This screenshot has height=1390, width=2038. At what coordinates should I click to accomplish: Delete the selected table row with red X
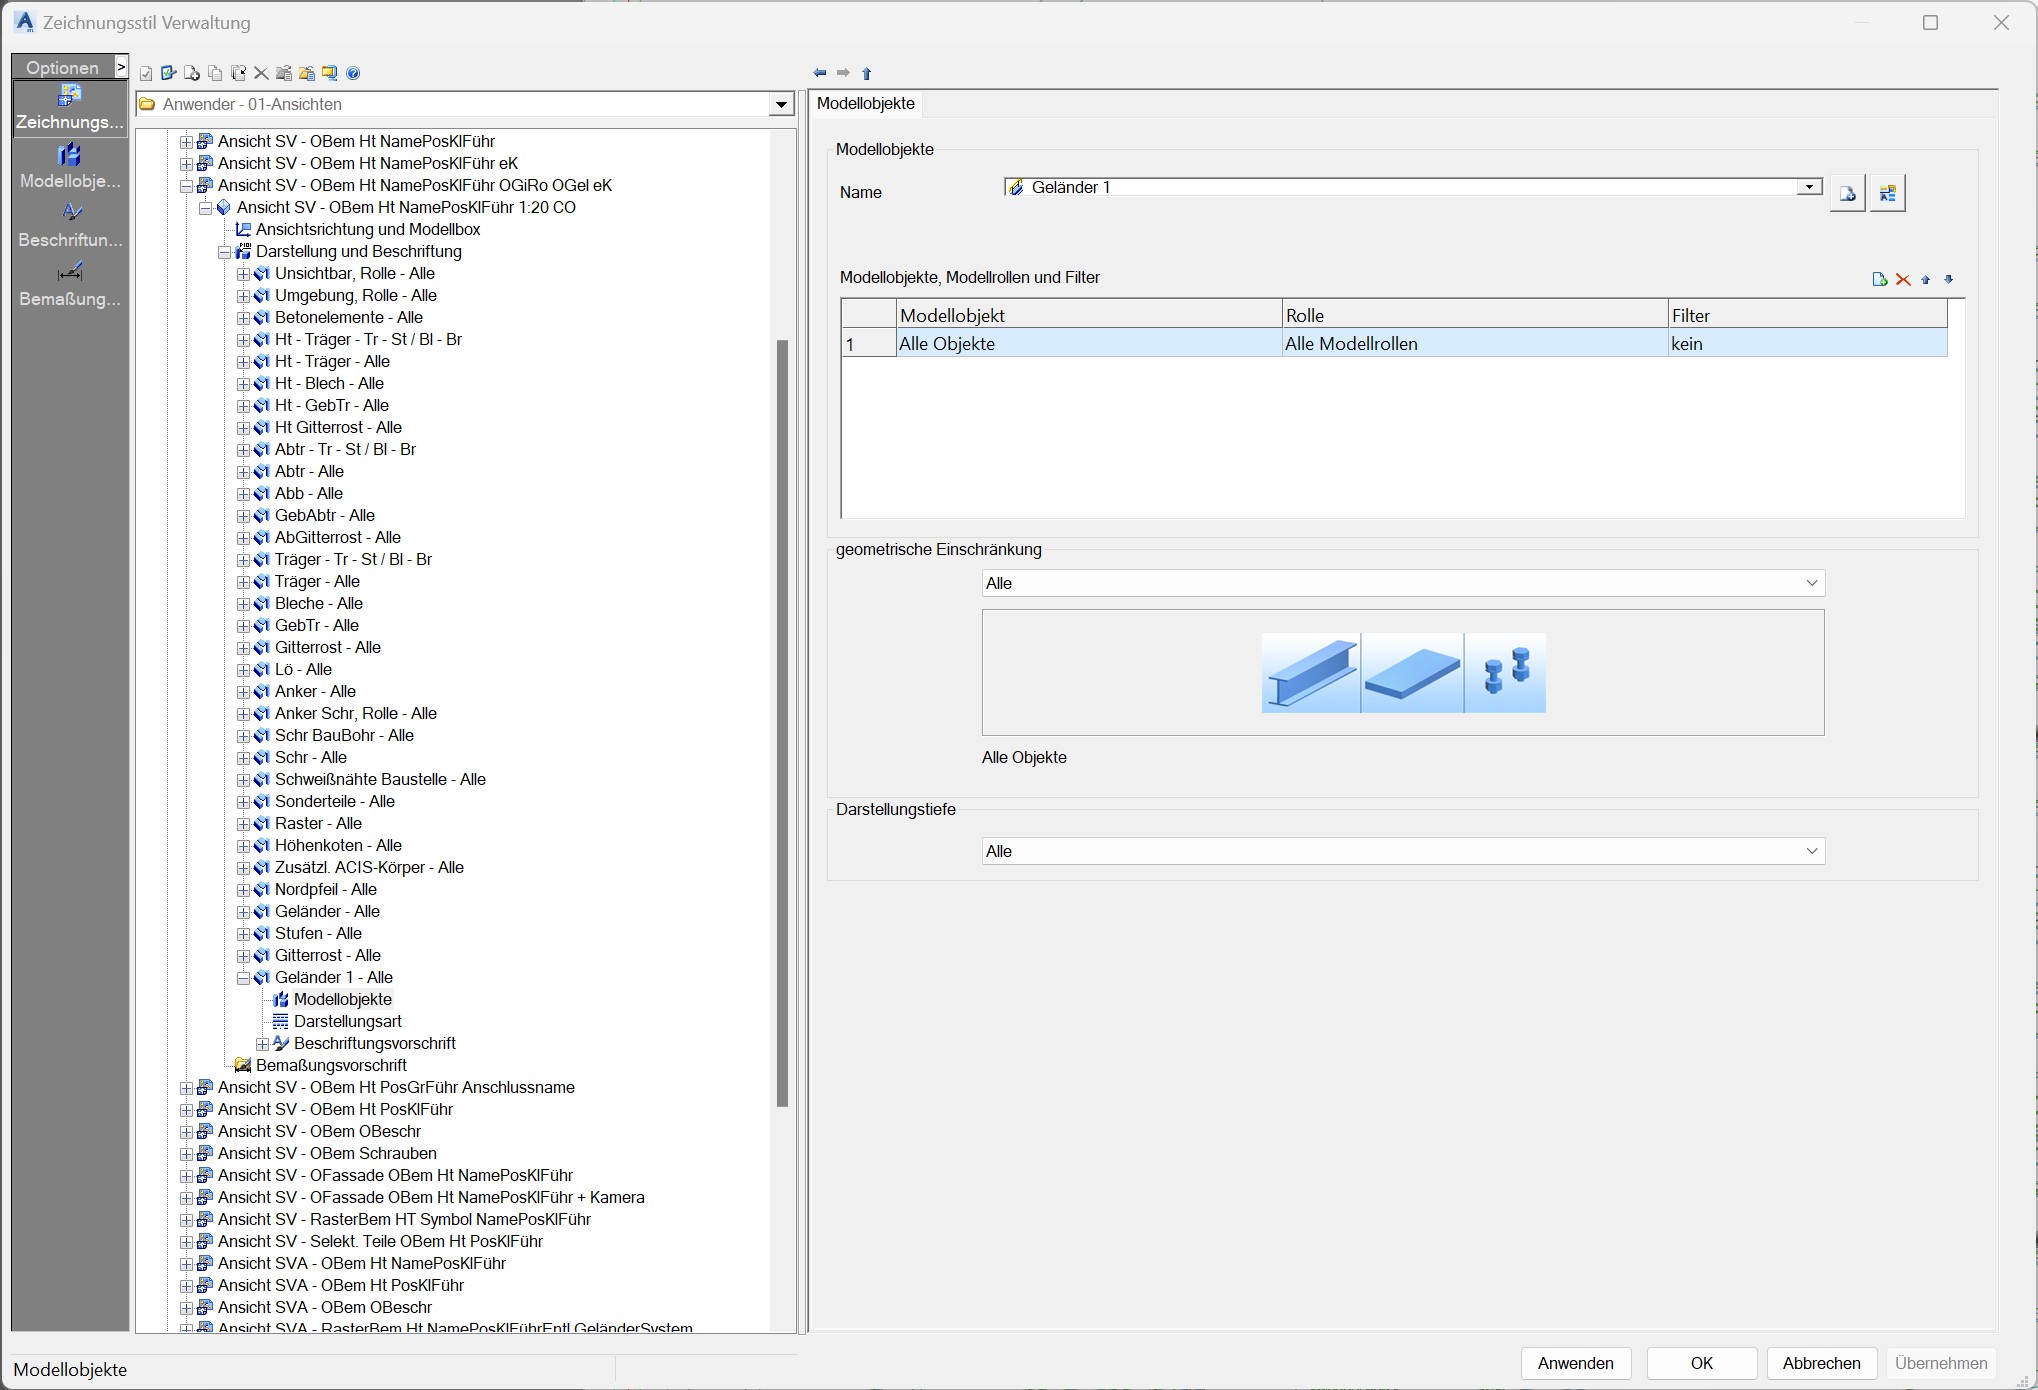(1903, 280)
